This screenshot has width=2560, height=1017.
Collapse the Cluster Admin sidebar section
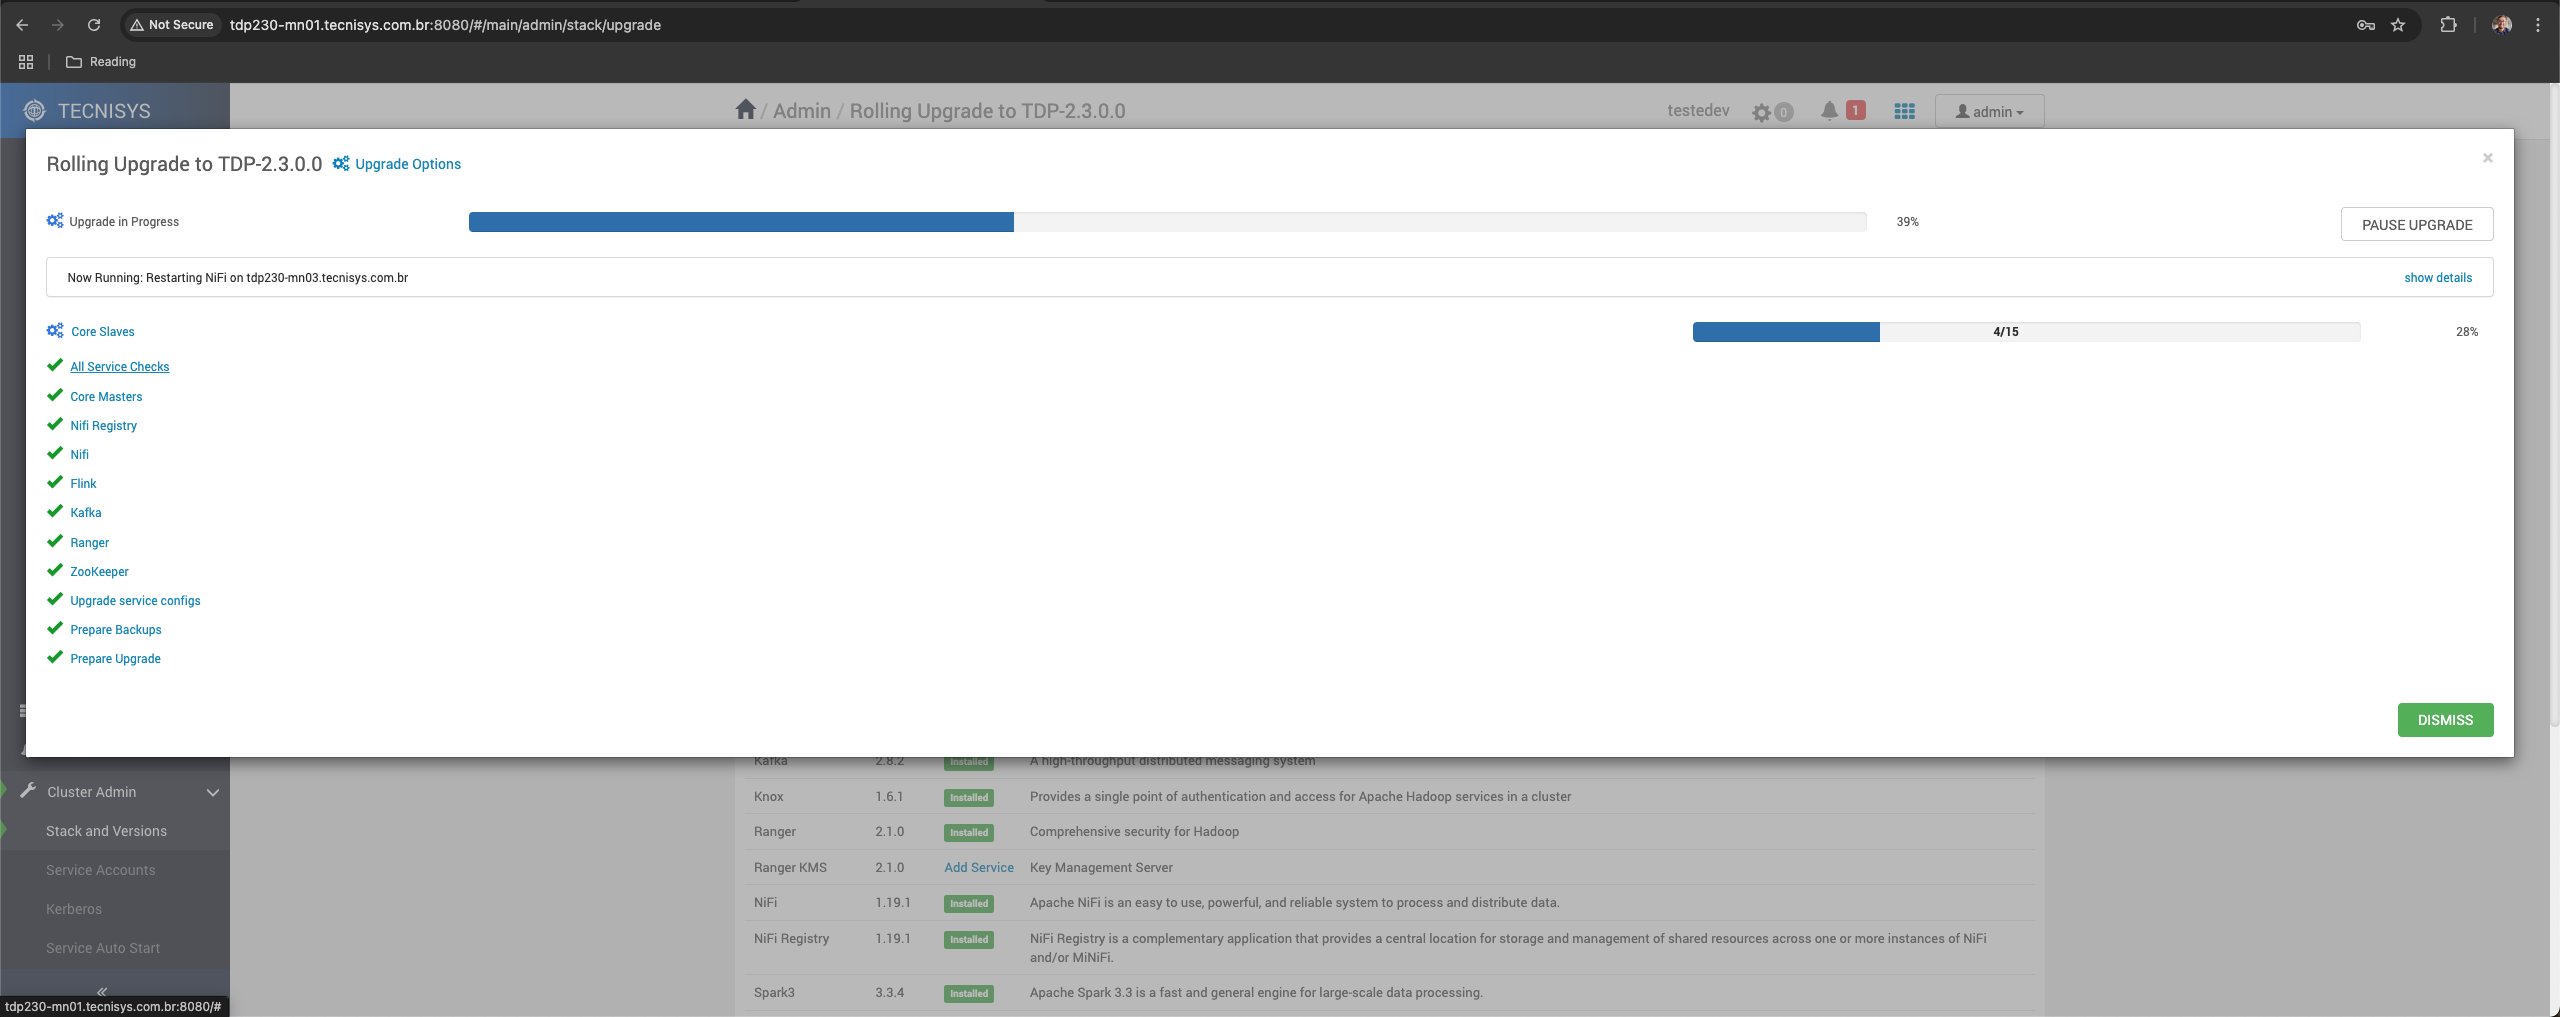212,792
